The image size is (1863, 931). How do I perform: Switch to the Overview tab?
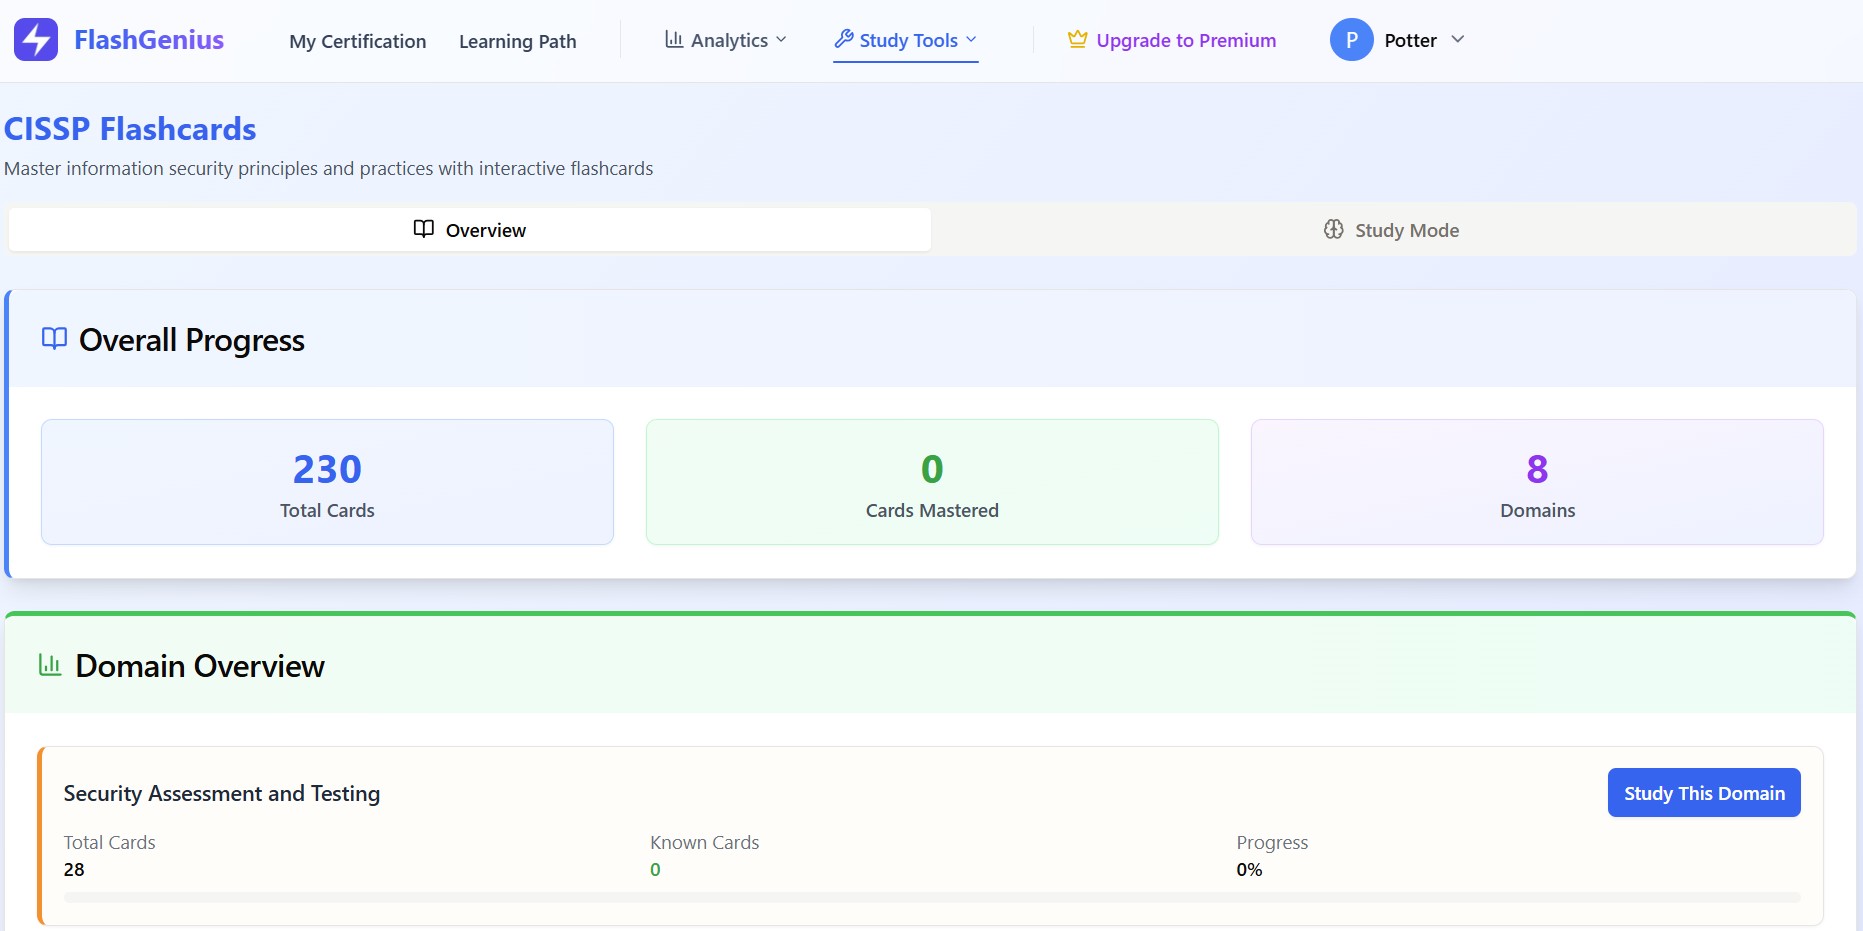[x=470, y=230]
